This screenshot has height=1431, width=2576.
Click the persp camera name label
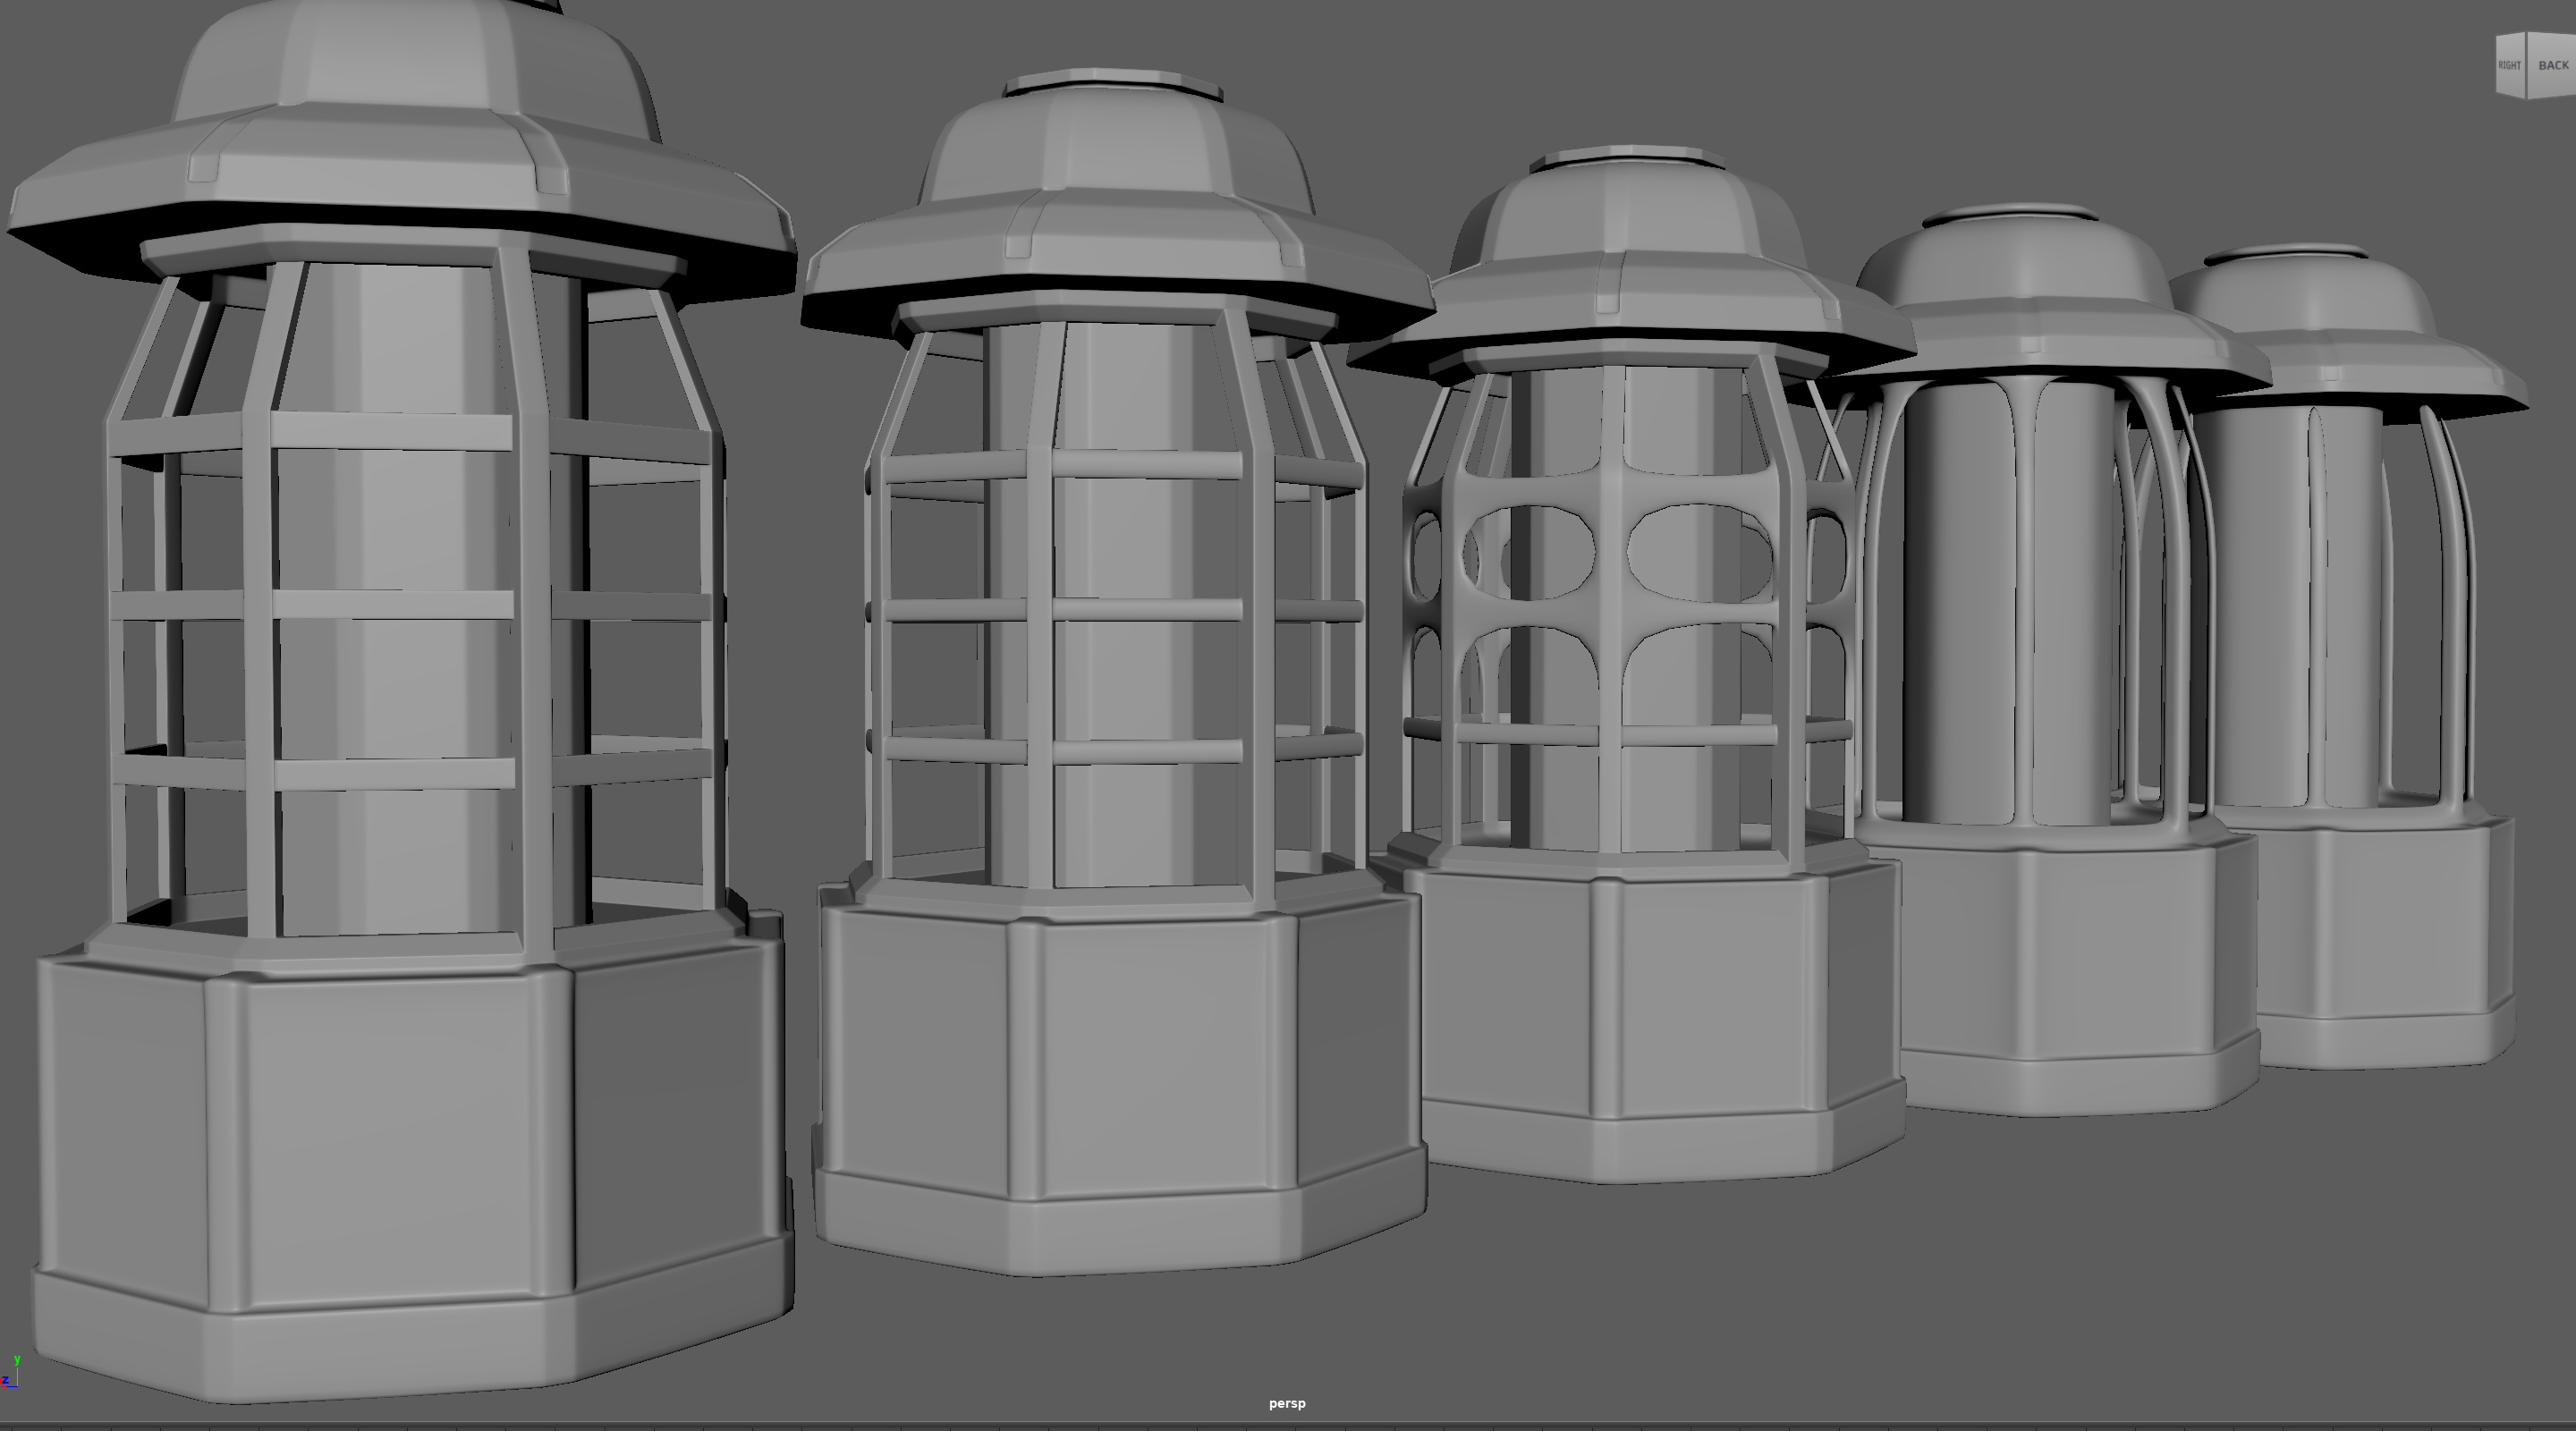click(1287, 1403)
